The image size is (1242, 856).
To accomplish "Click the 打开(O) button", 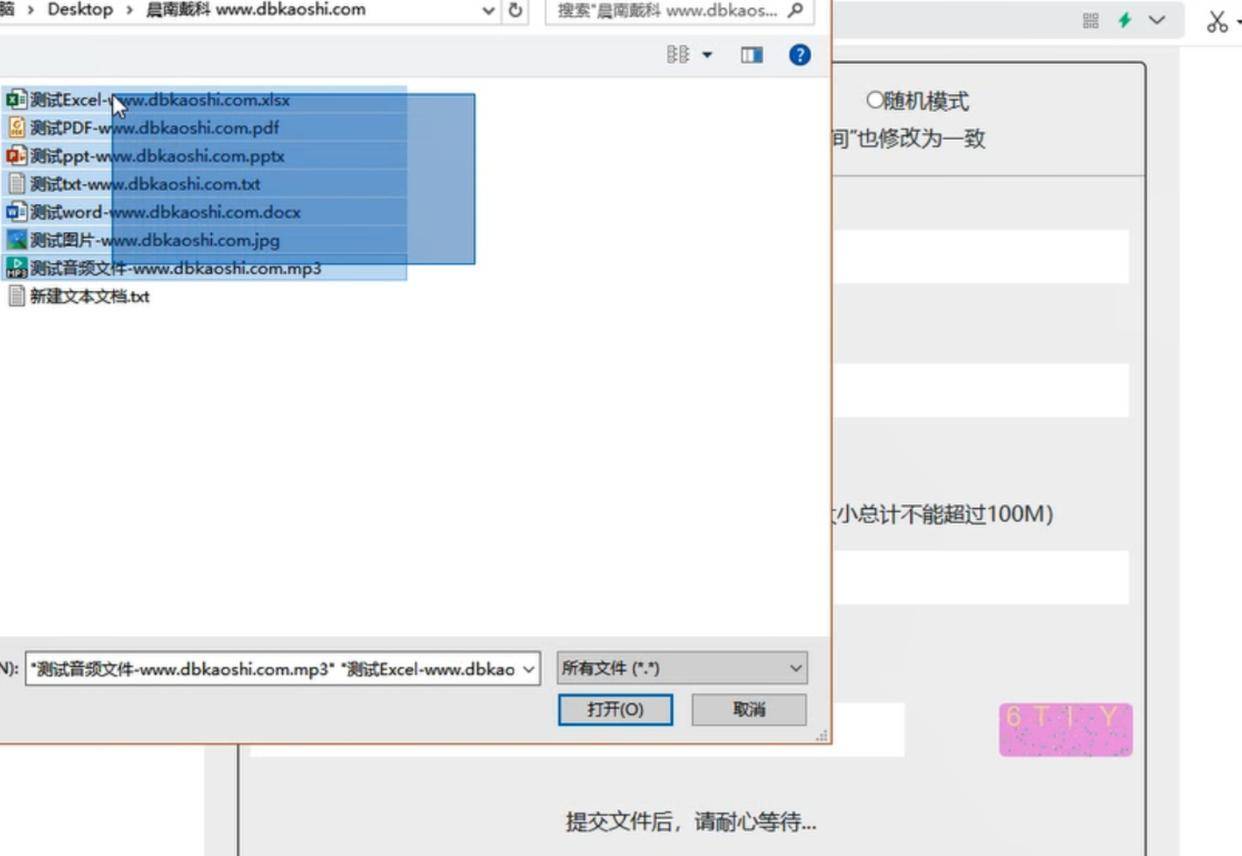I will click(615, 710).
